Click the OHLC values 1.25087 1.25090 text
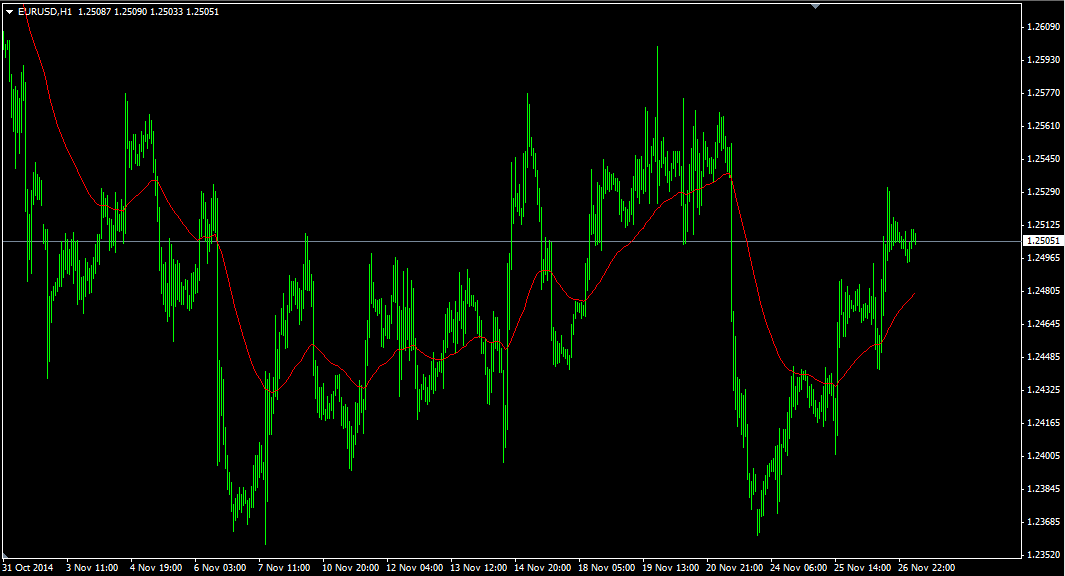The width and height of the screenshot is (1065, 576). [112, 12]
